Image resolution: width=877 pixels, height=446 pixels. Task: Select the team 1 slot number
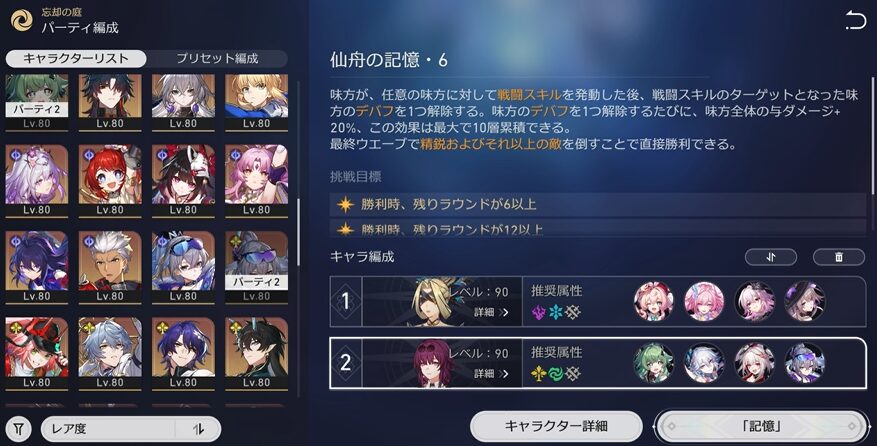(346, 301)
